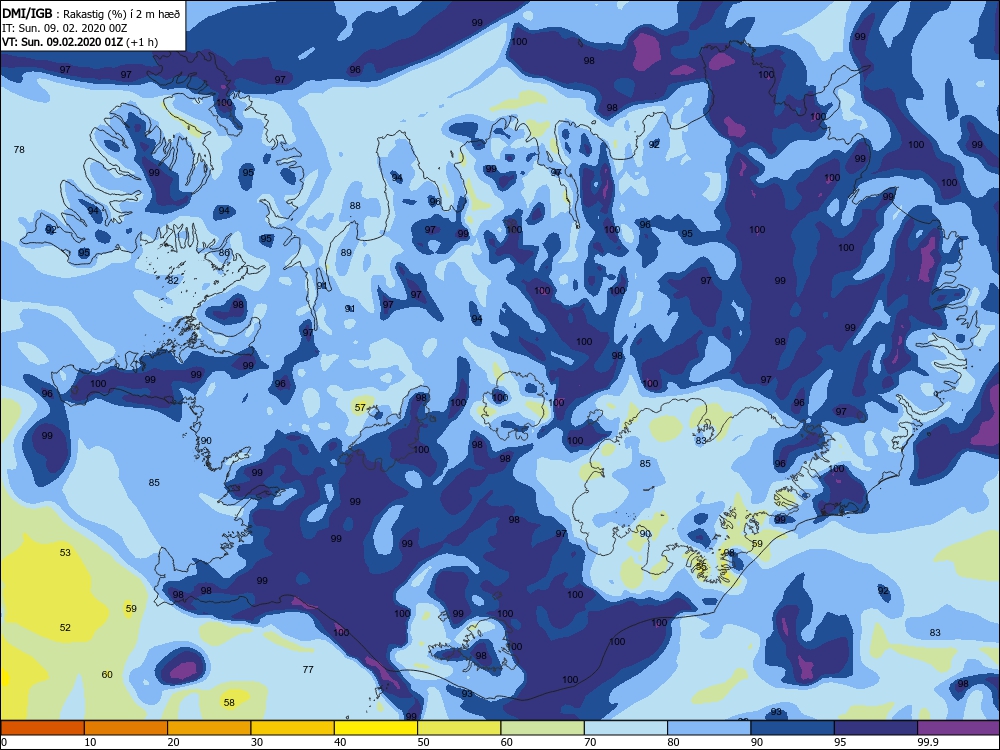This screenshot has width=1000, height=750.
Task: Click the humidity value '89' on the map
Action: point(346,253)
